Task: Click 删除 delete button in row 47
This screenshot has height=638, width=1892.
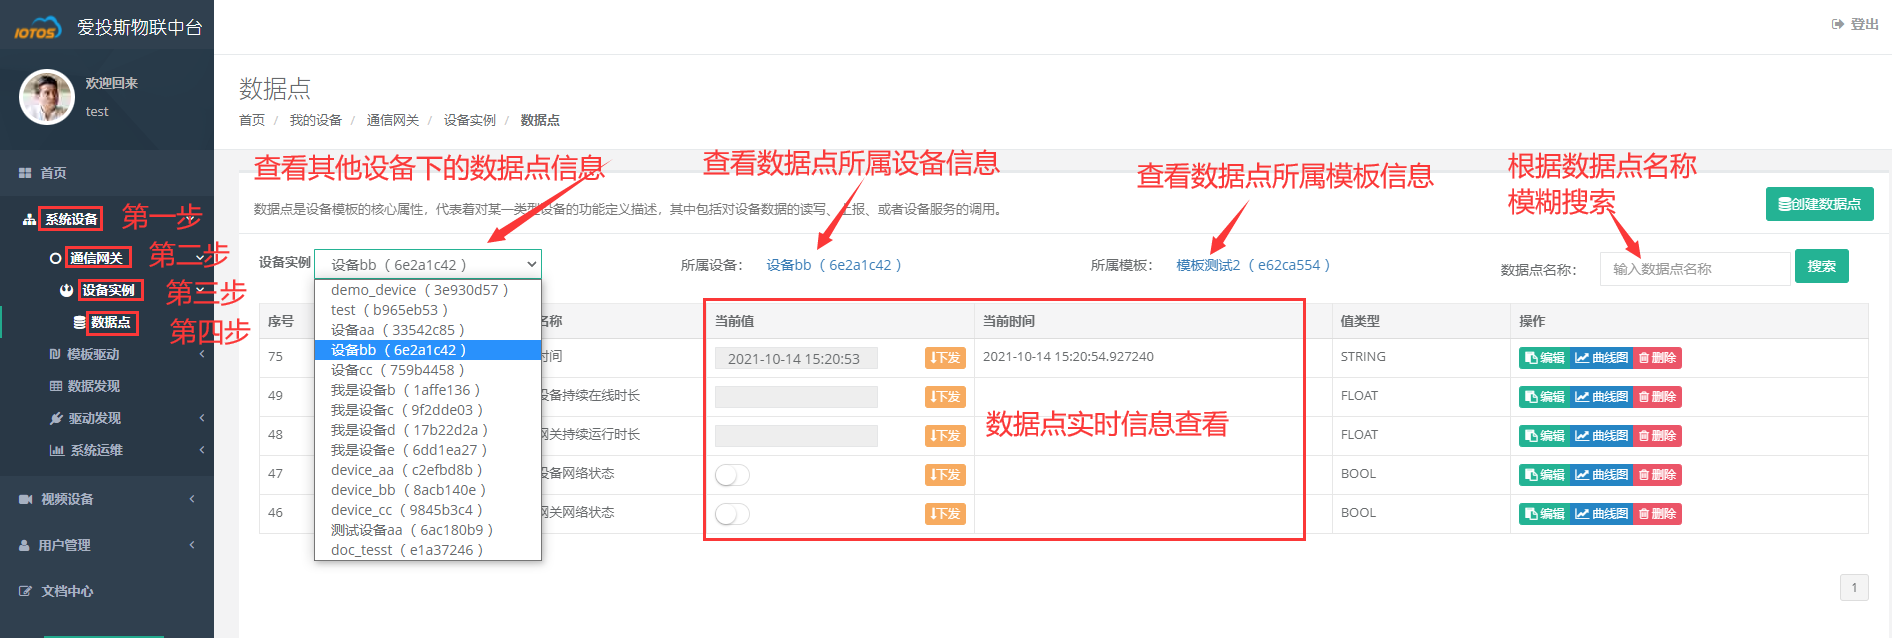Action: (x=1657, y=475)
